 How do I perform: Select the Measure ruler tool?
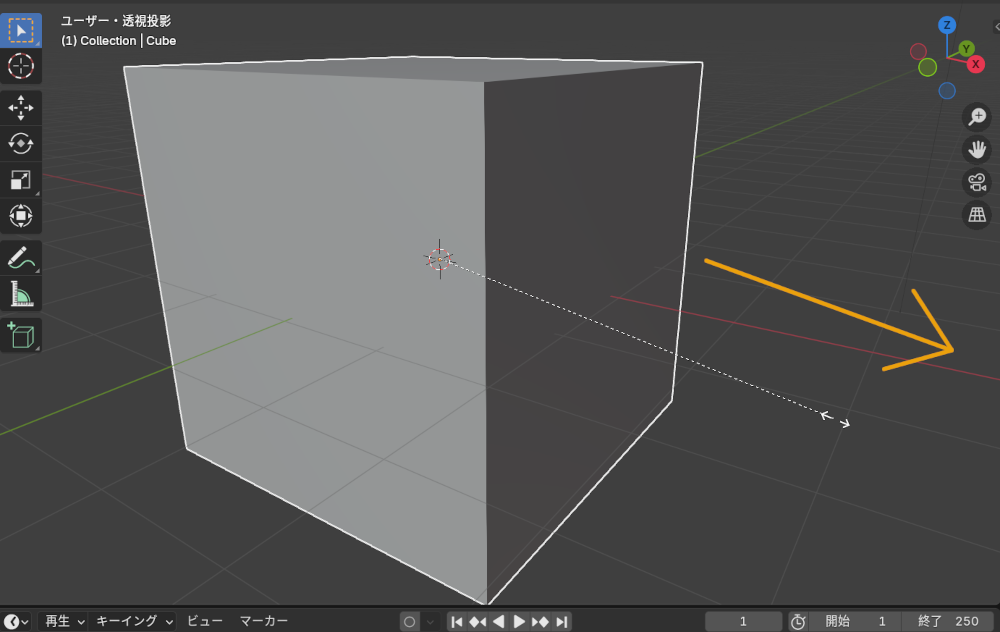[x=20, y=294]
